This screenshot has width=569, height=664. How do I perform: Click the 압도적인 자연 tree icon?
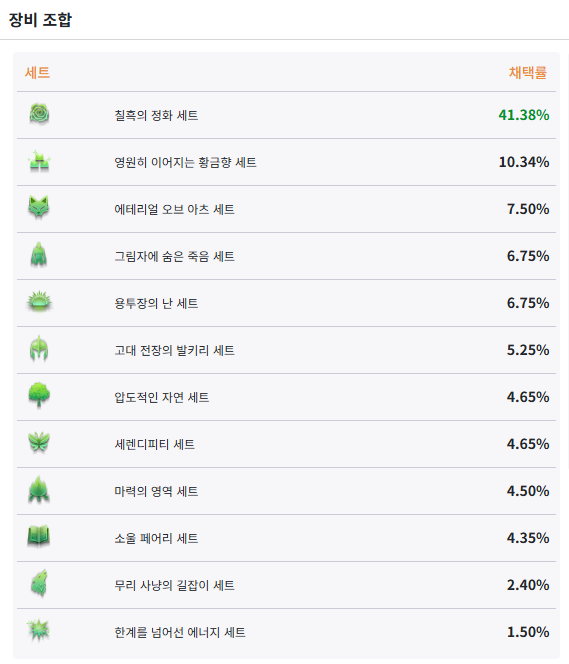coord(39,395)
